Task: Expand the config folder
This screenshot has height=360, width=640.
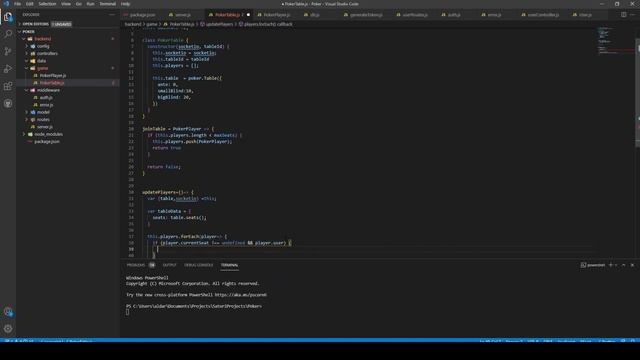Action: pyautogui.click(x=43, y=46)
